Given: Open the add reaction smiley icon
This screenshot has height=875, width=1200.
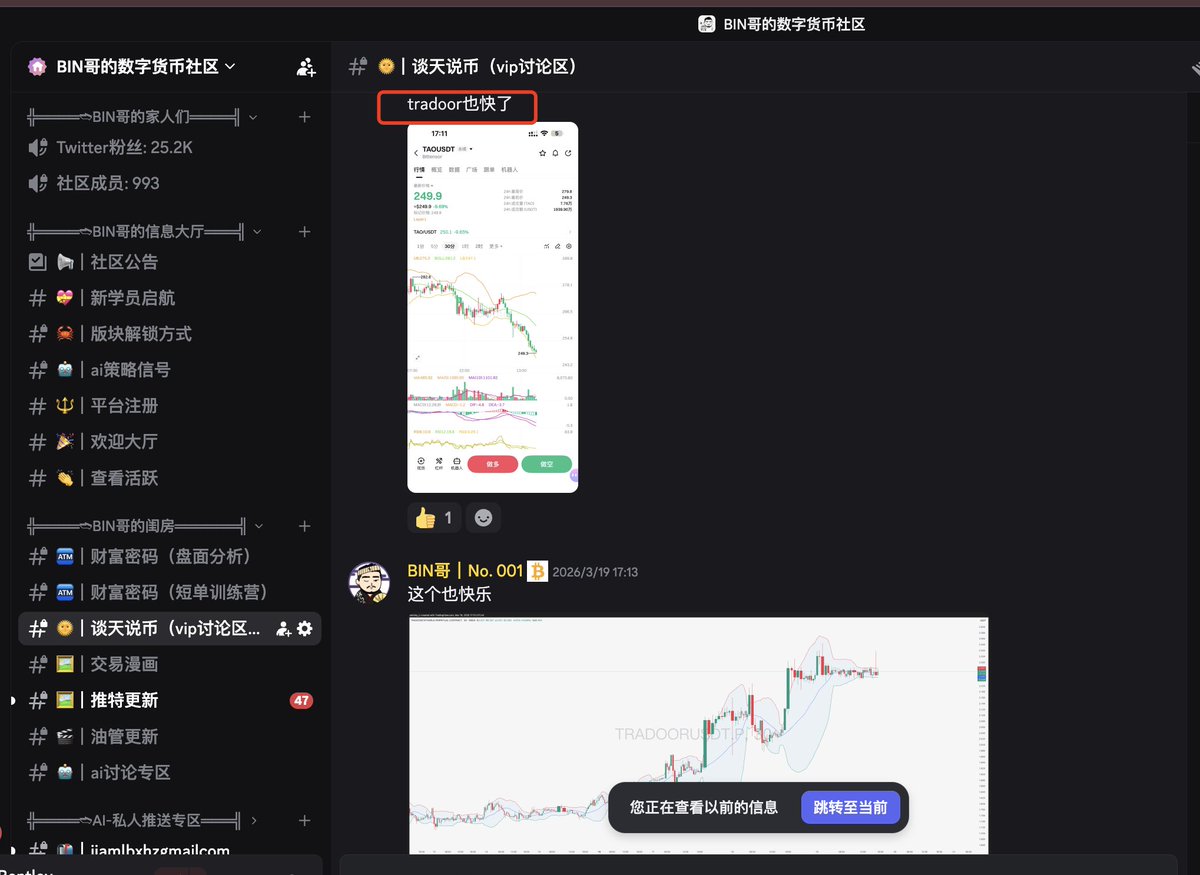Looking at the screenshot, I should point(483,518).
